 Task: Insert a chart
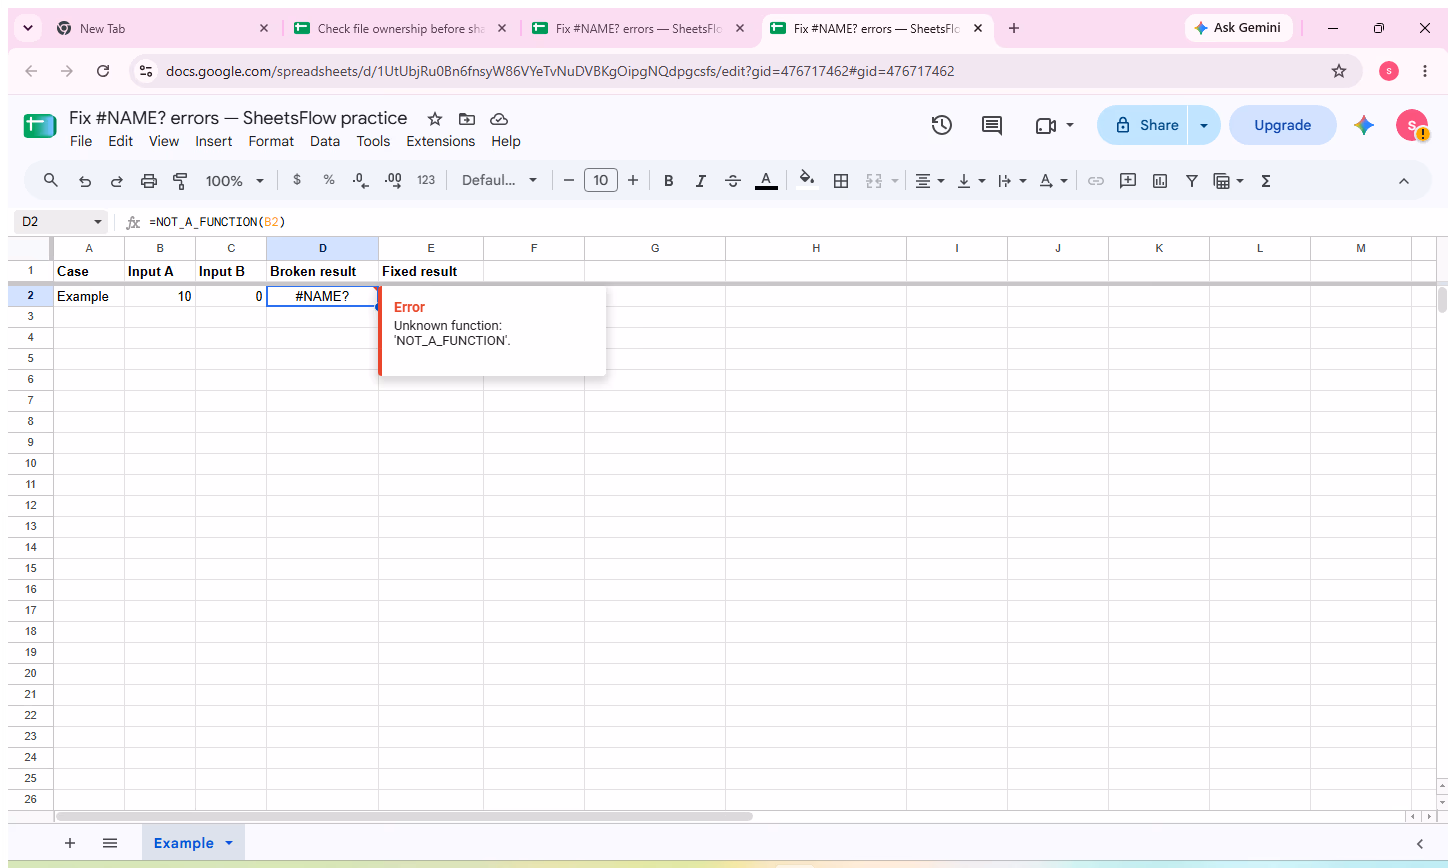pos(1160,181)
